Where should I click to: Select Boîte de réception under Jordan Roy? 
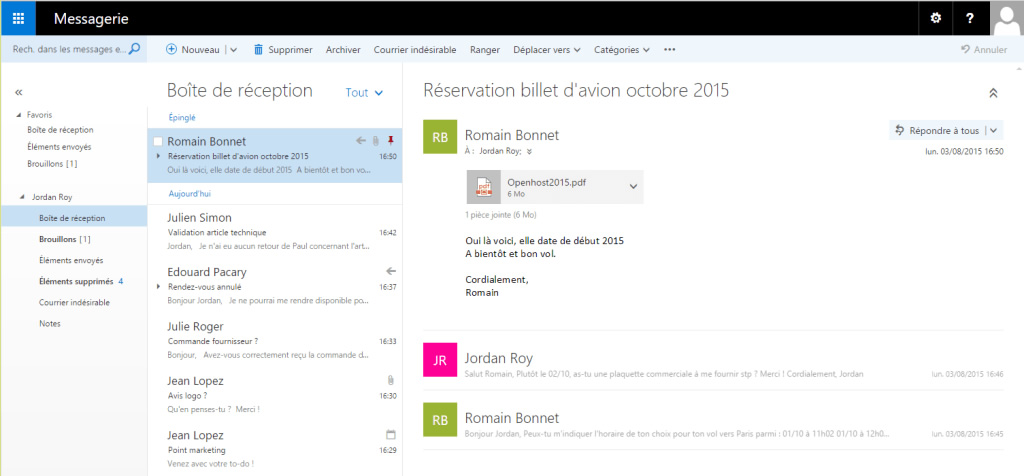coord(74,218)
